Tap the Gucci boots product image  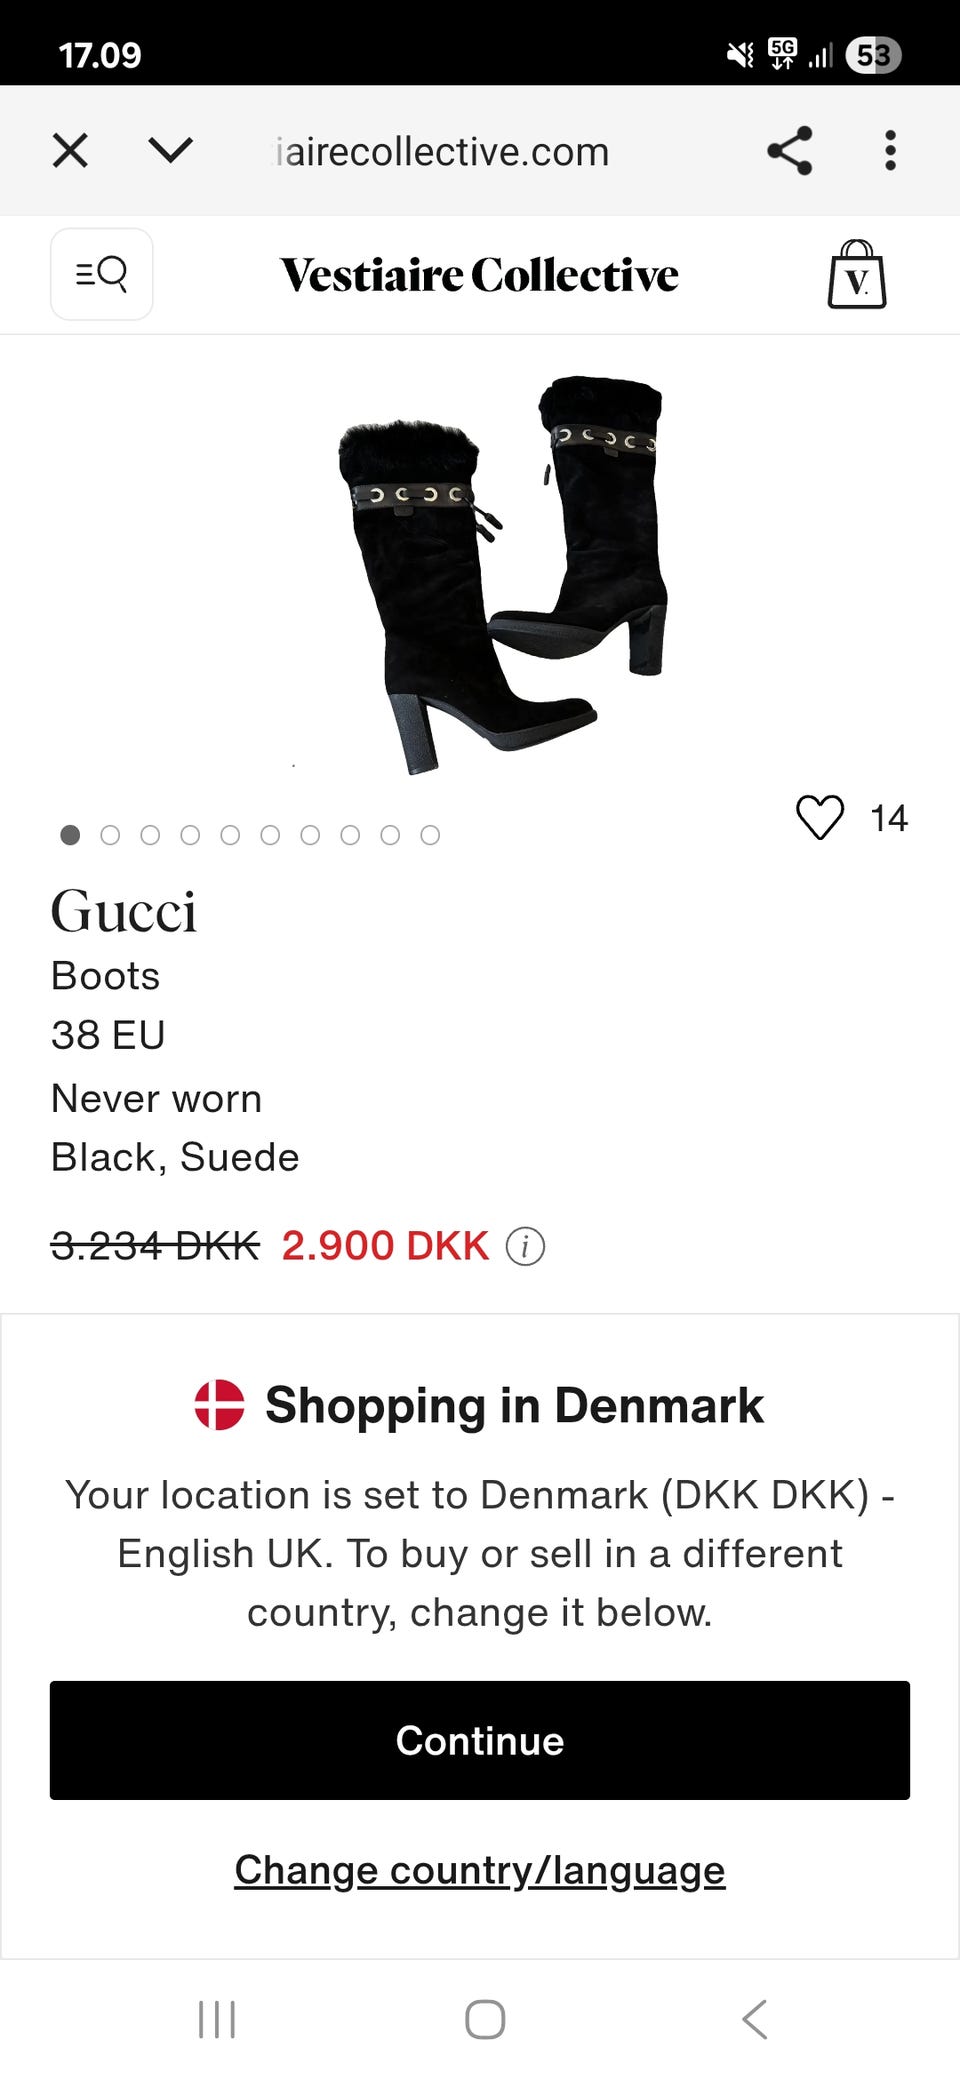pos(500,575)
